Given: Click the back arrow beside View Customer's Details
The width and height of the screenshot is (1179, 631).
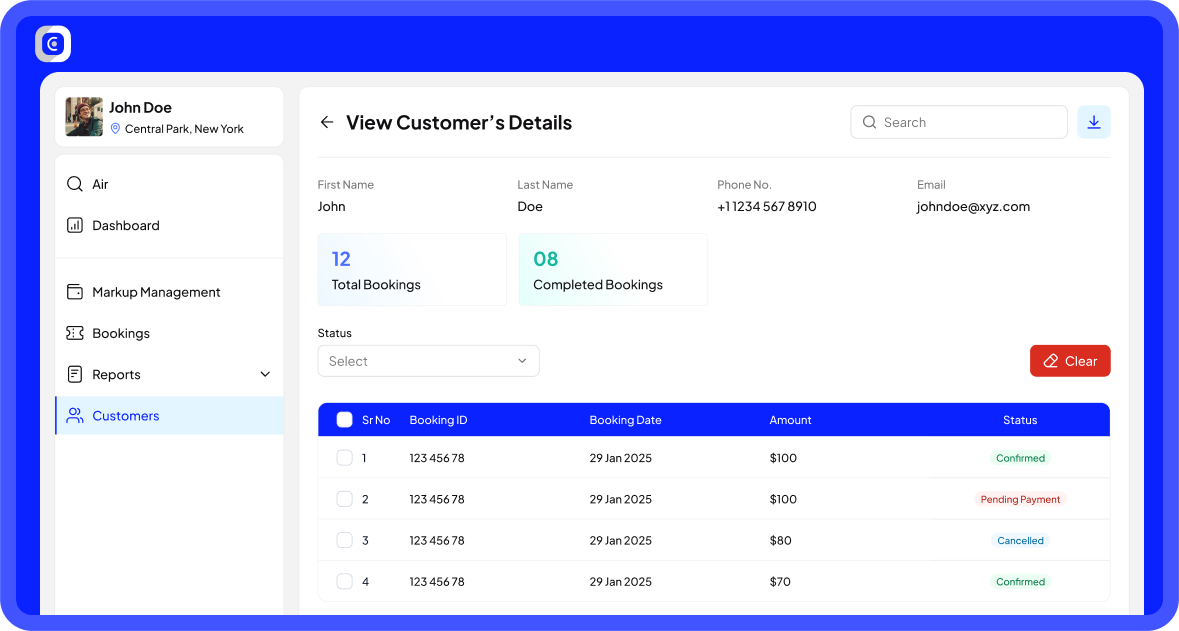Looking at the screenshot, I should pos(326,121).
